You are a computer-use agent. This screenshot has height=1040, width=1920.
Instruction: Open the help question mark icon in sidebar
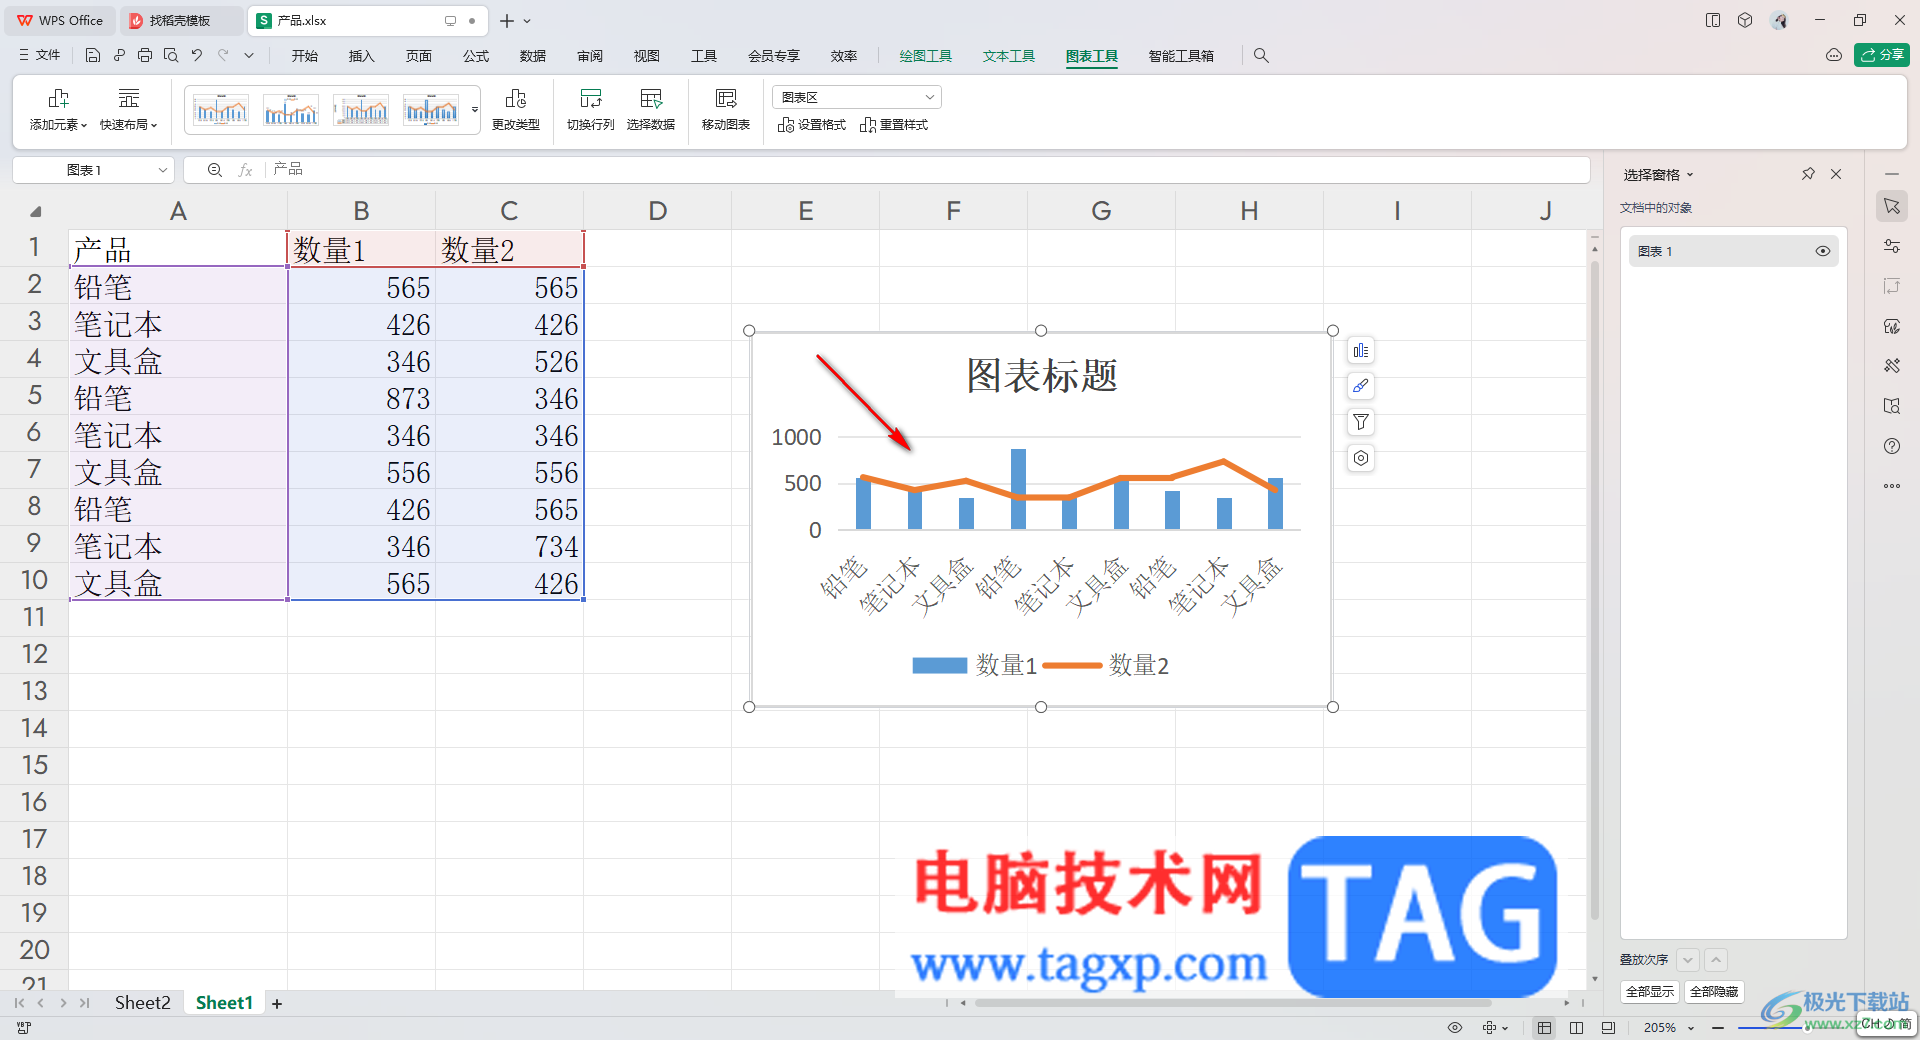(x=1892, y=446)
